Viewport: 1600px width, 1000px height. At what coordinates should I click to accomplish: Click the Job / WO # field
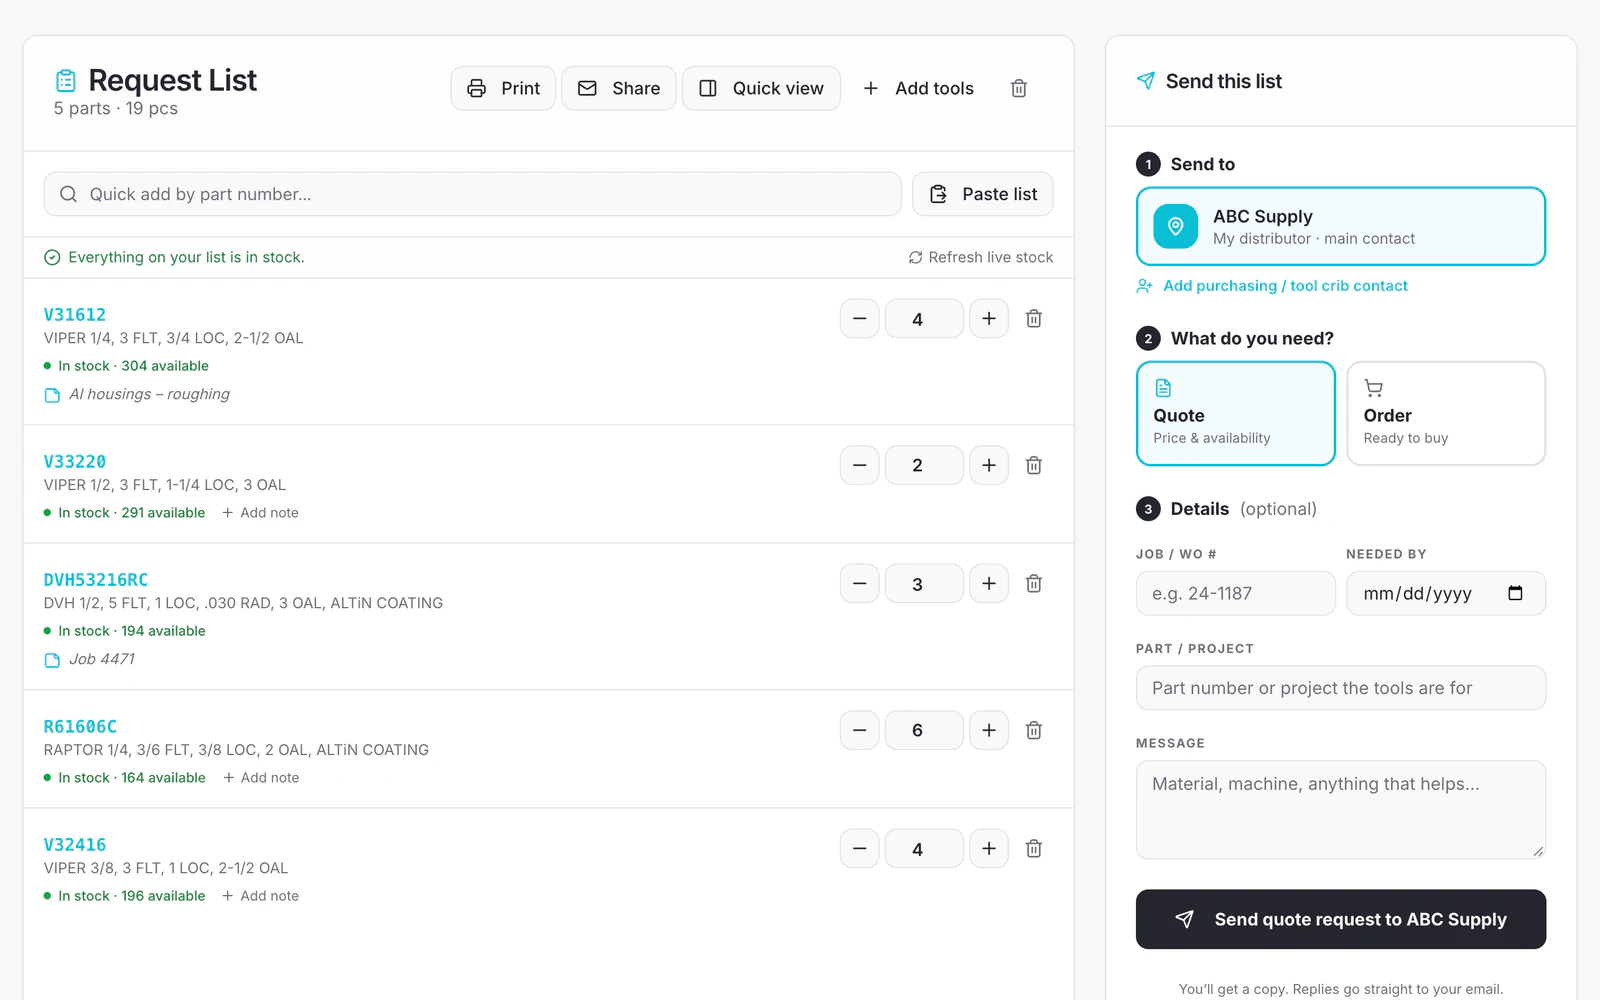pyautogui.click(x=1236, y=593)
